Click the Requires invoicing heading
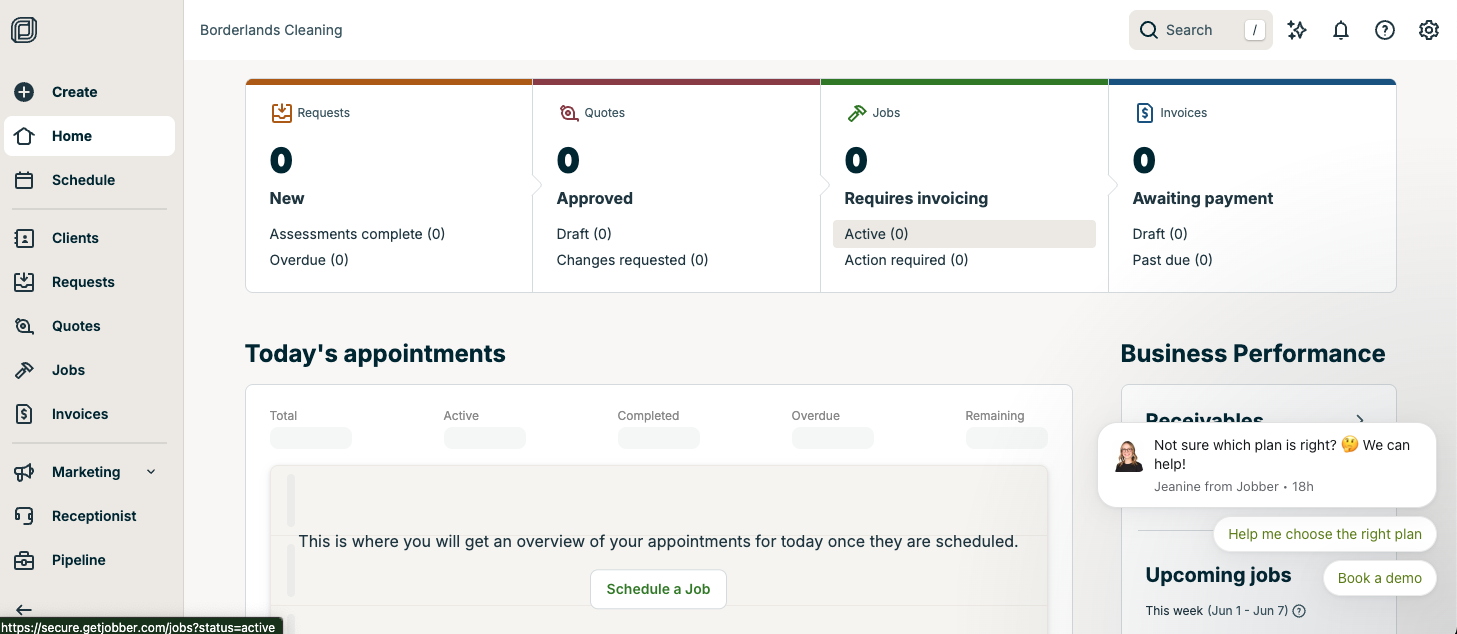Image resolution: width=1457 pixels, height=634 pixels. click(916, 198)
